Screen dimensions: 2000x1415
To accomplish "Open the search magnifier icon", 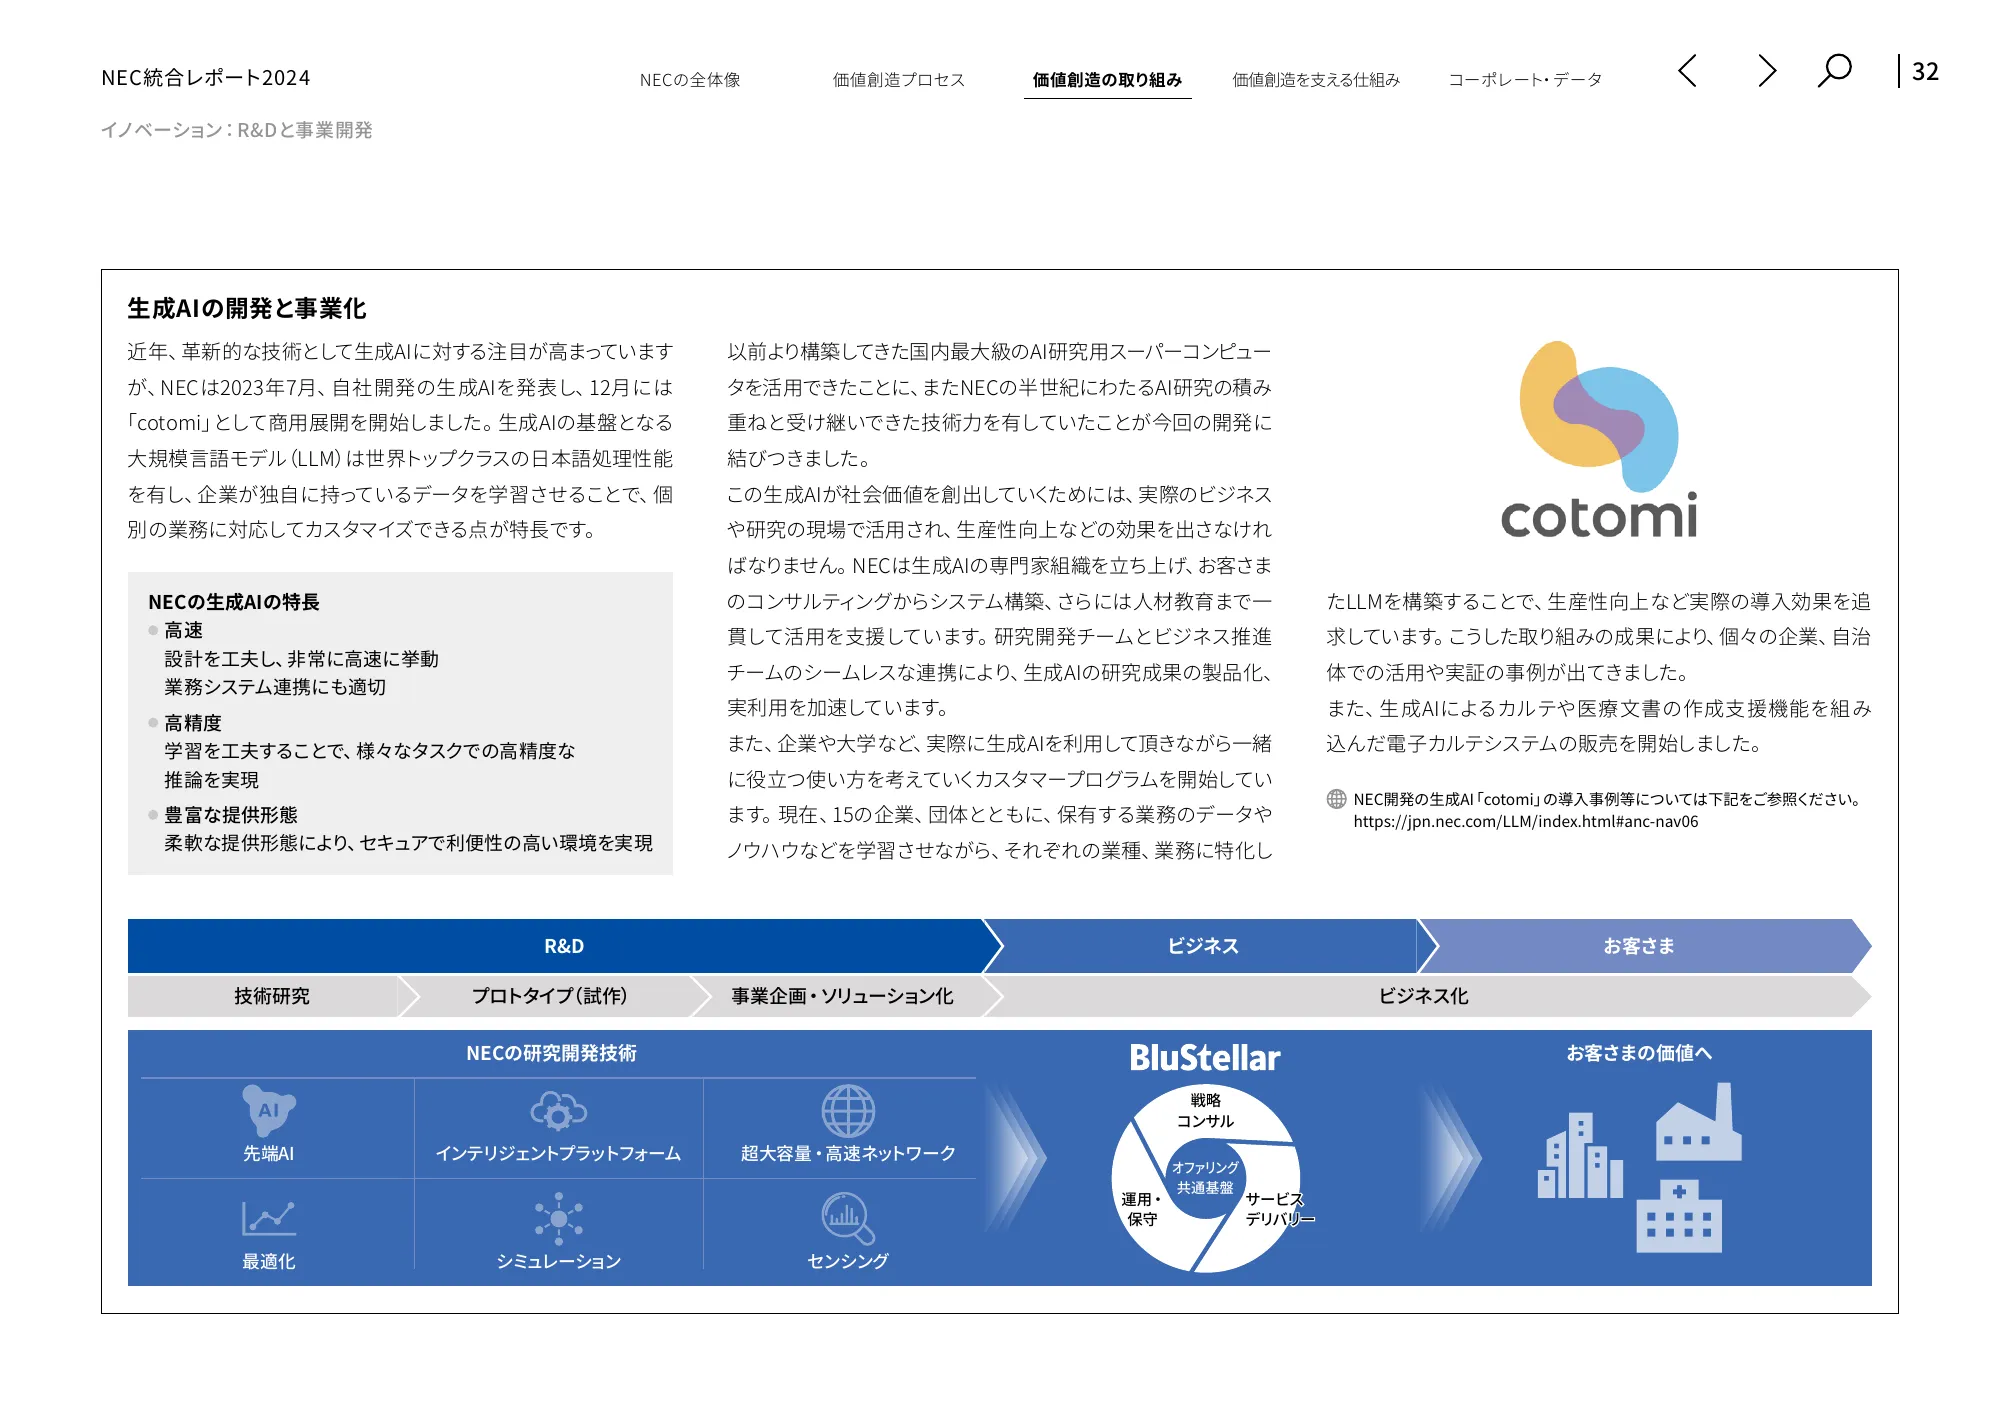I will click(1834, 71).
